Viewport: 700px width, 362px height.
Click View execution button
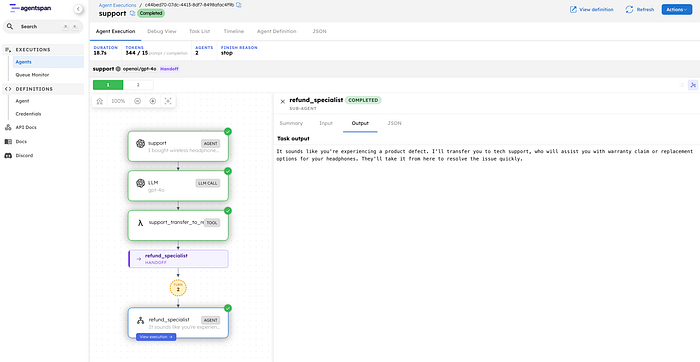tap(156, 337)
